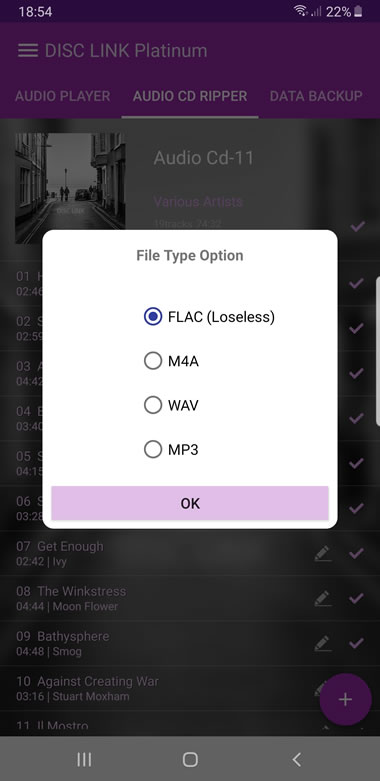Choose MP3 file type
The image size is (380, 781).
click(171, 450)
